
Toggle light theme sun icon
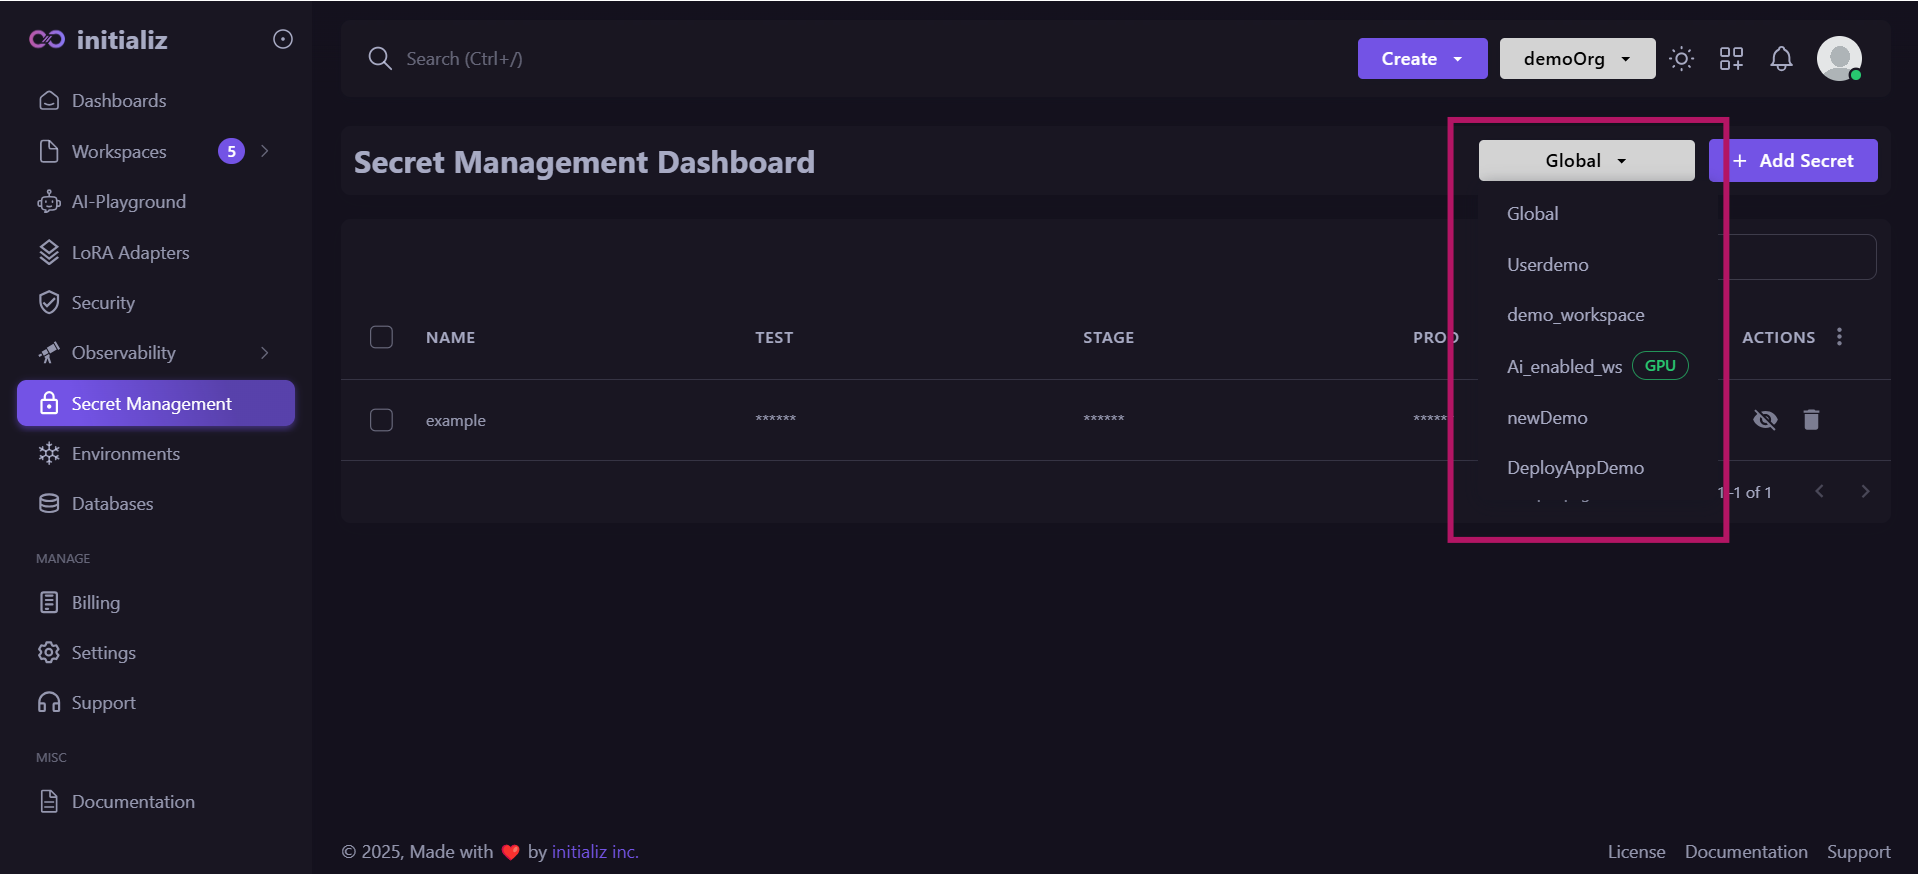1682,59
